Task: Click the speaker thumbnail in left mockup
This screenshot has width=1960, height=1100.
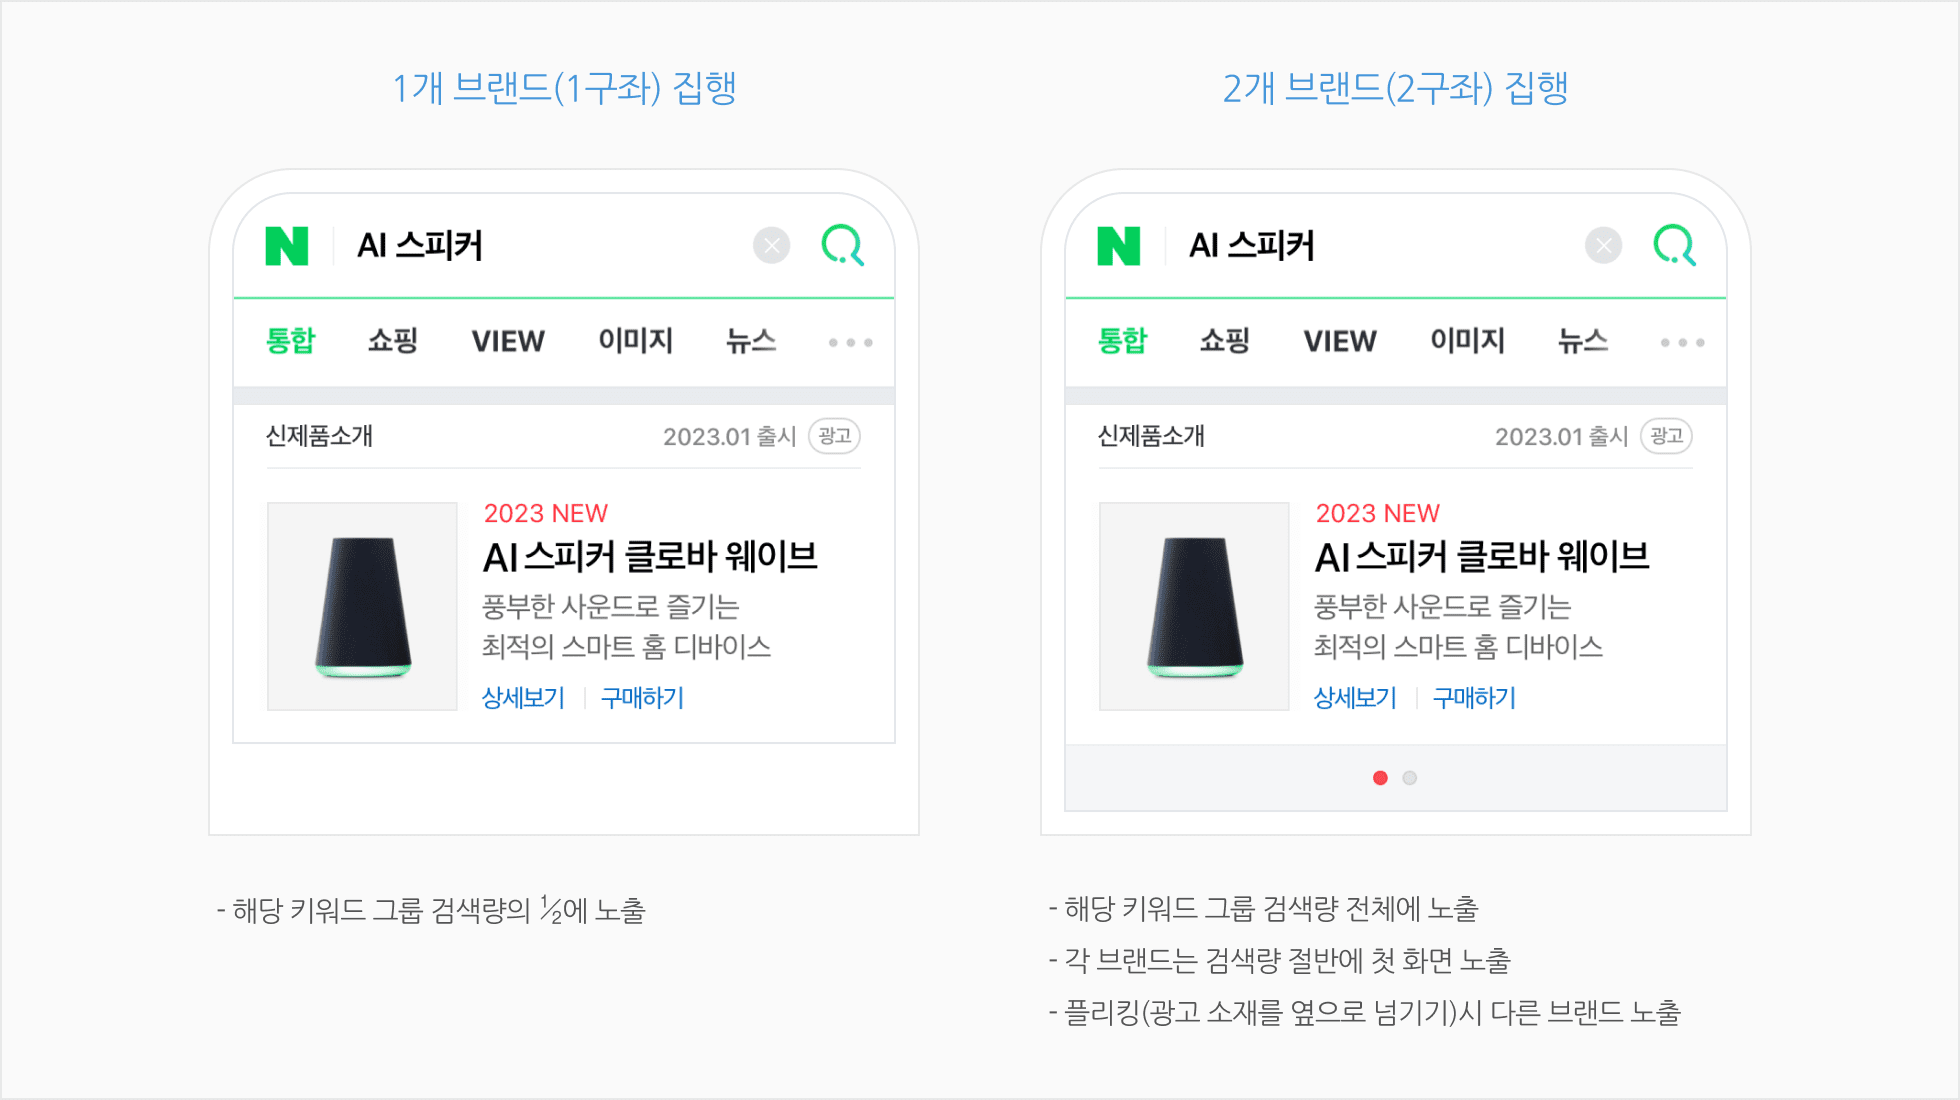Action: [362, 606]
